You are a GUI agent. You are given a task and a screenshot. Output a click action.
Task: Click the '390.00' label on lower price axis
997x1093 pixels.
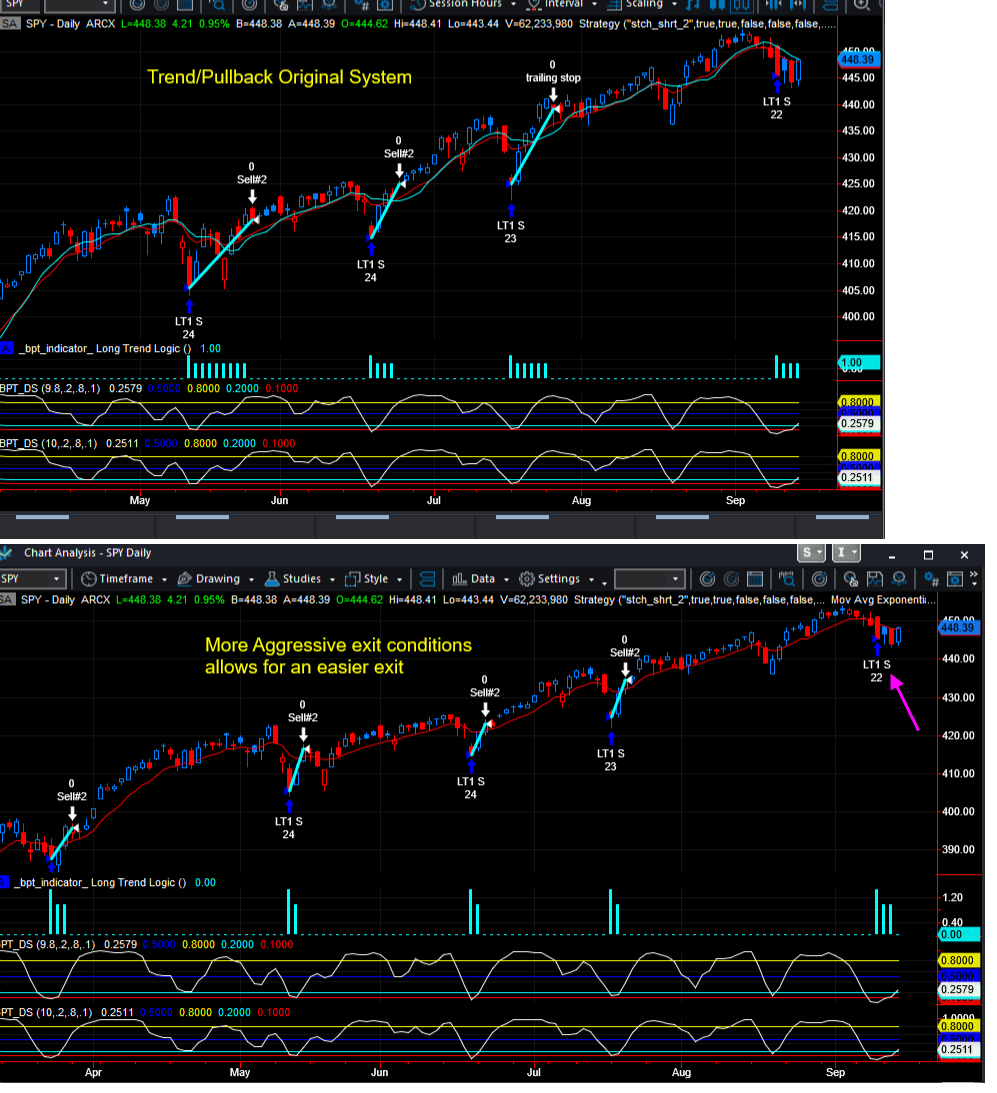click(x=958, y=849)
